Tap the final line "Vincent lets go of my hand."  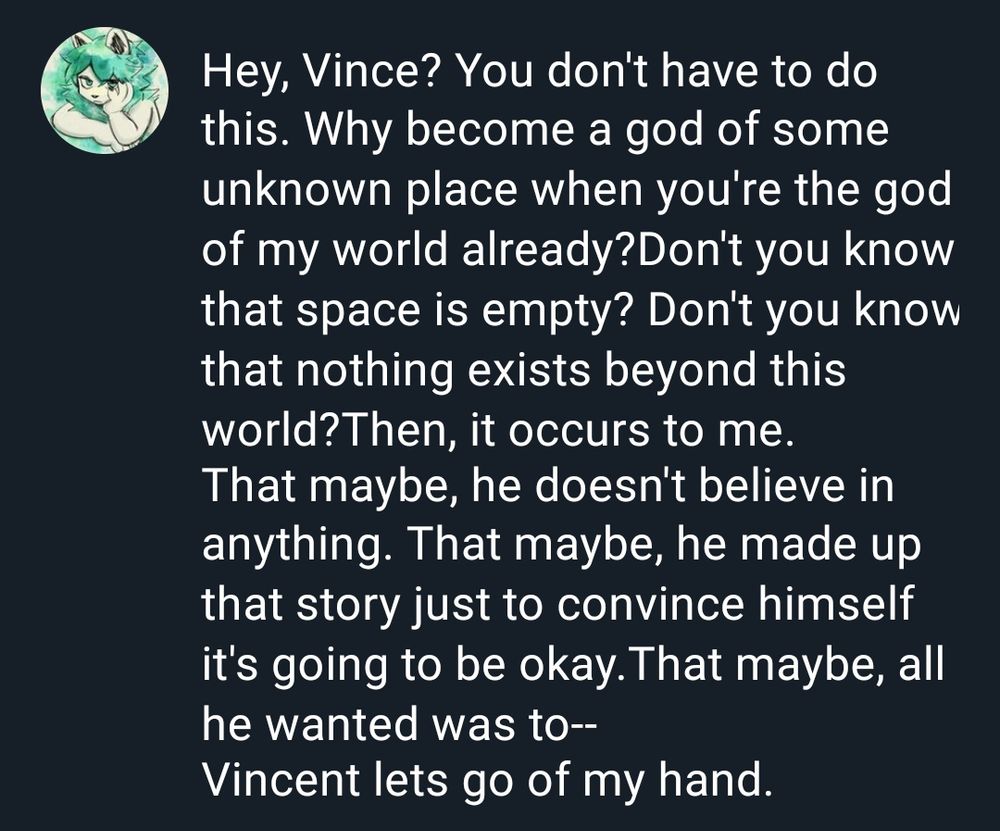point(486,780)
